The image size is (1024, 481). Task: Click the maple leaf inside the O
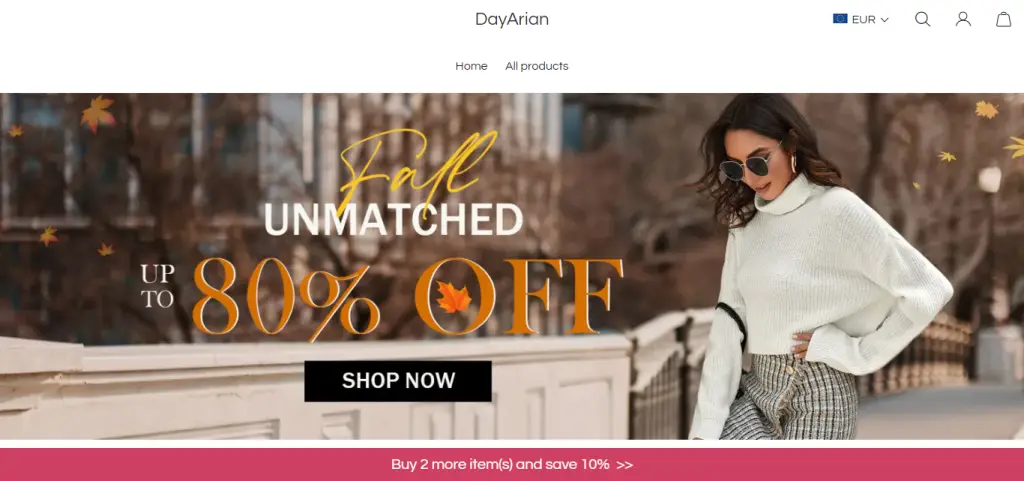coord(454,297)
